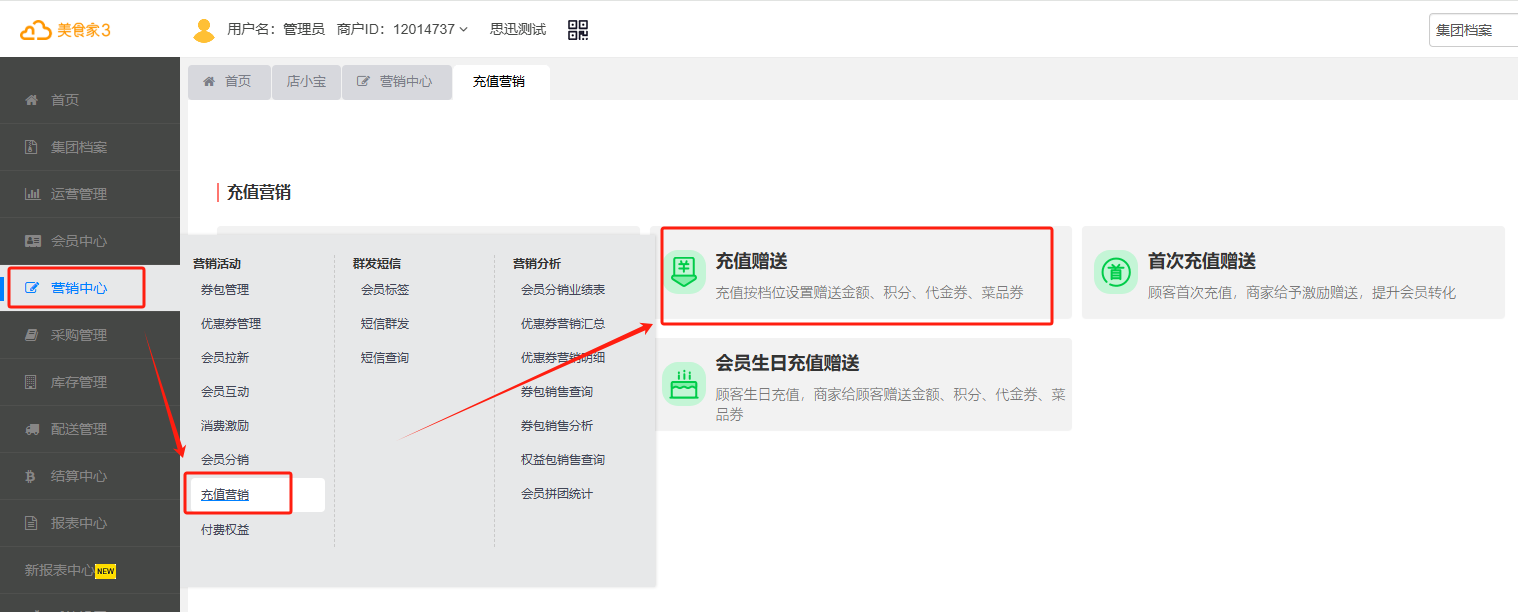Open 会员分销业绩表 report

(563, 290)
